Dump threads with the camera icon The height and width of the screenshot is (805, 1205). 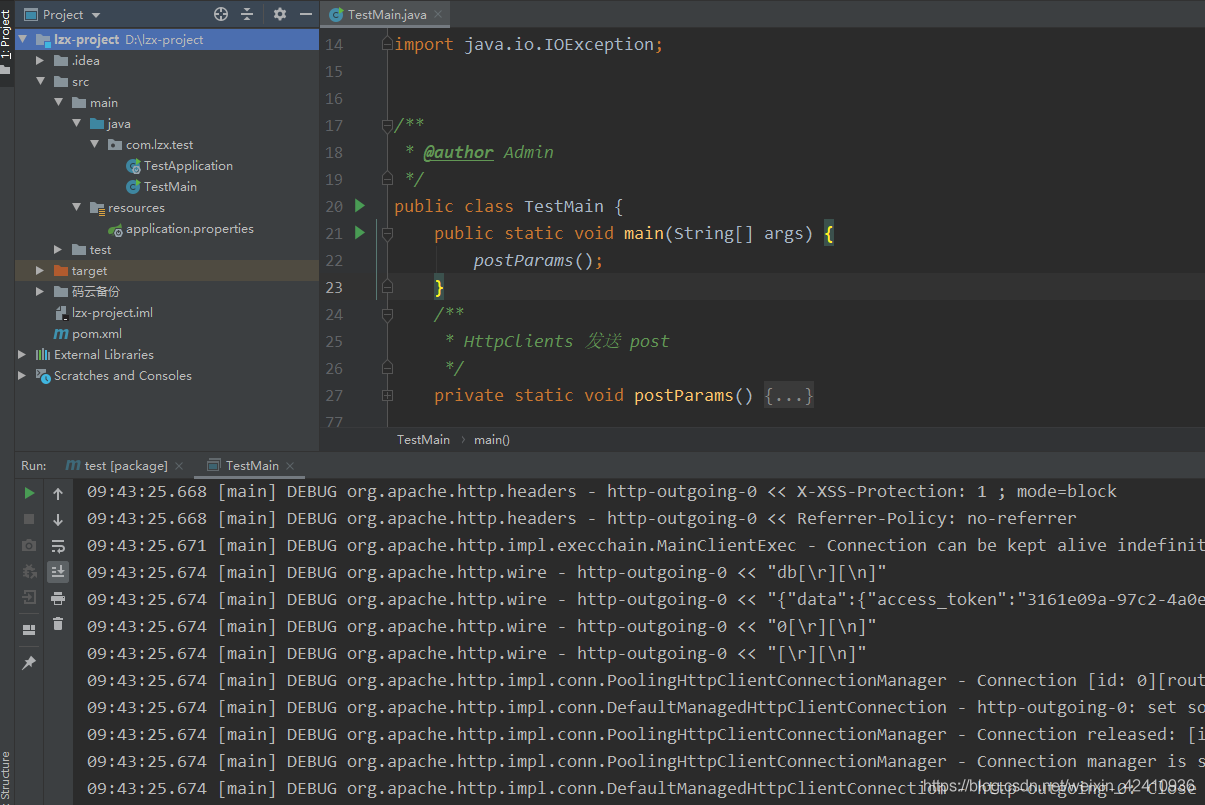coord(29,545)
